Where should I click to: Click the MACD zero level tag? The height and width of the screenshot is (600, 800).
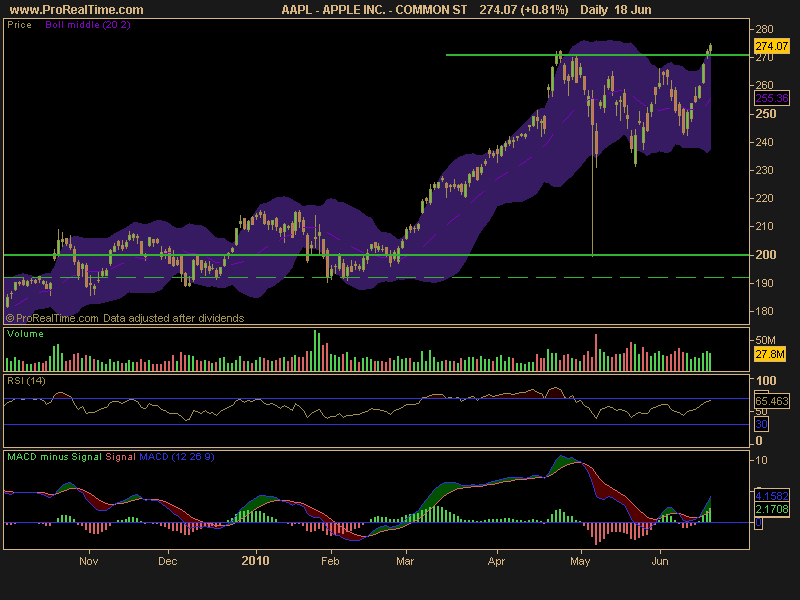[758, 523]
